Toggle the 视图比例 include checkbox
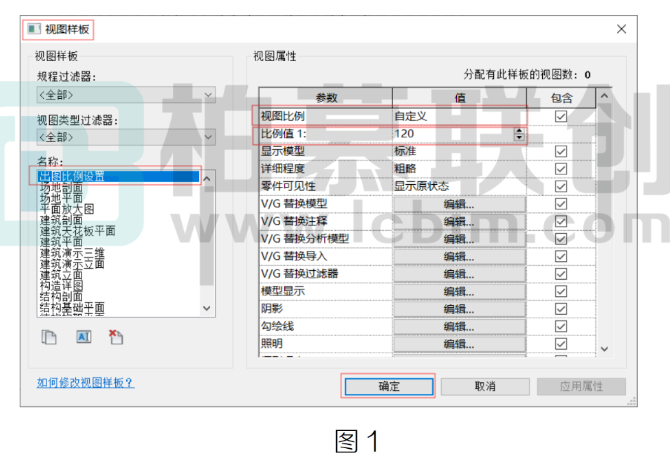 pyautogui.click(x=561, y=116)
